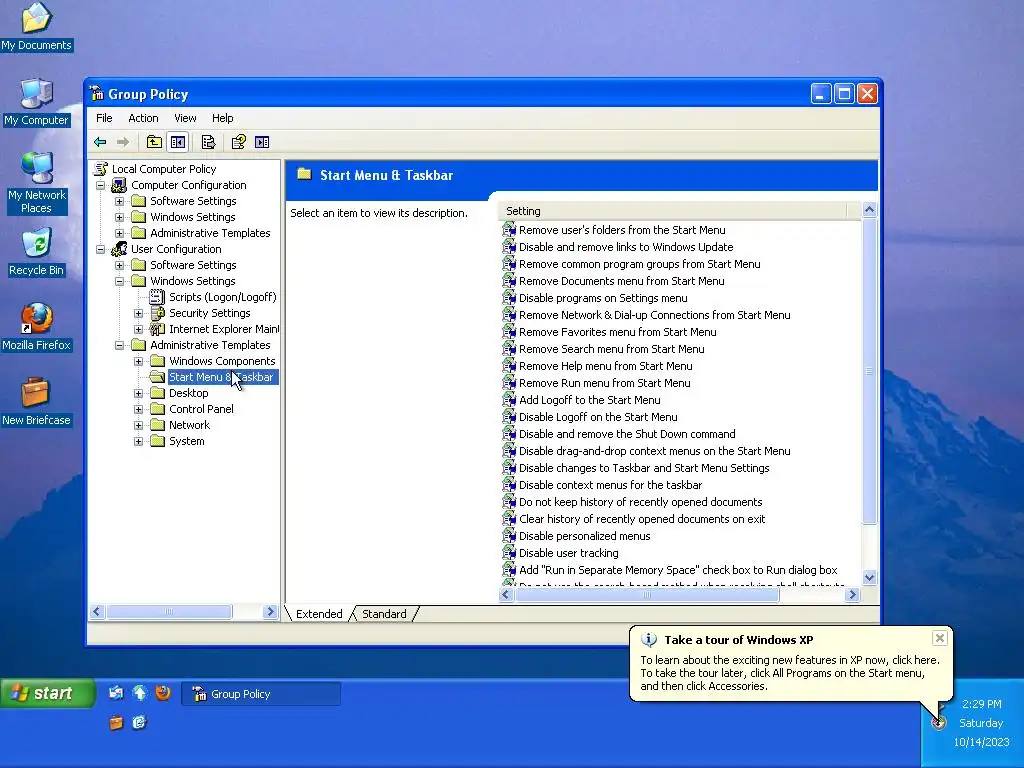1024x768 pixels.
Task: Click the briefcase icon in the lower quick launch row
Action: [116, 722]
